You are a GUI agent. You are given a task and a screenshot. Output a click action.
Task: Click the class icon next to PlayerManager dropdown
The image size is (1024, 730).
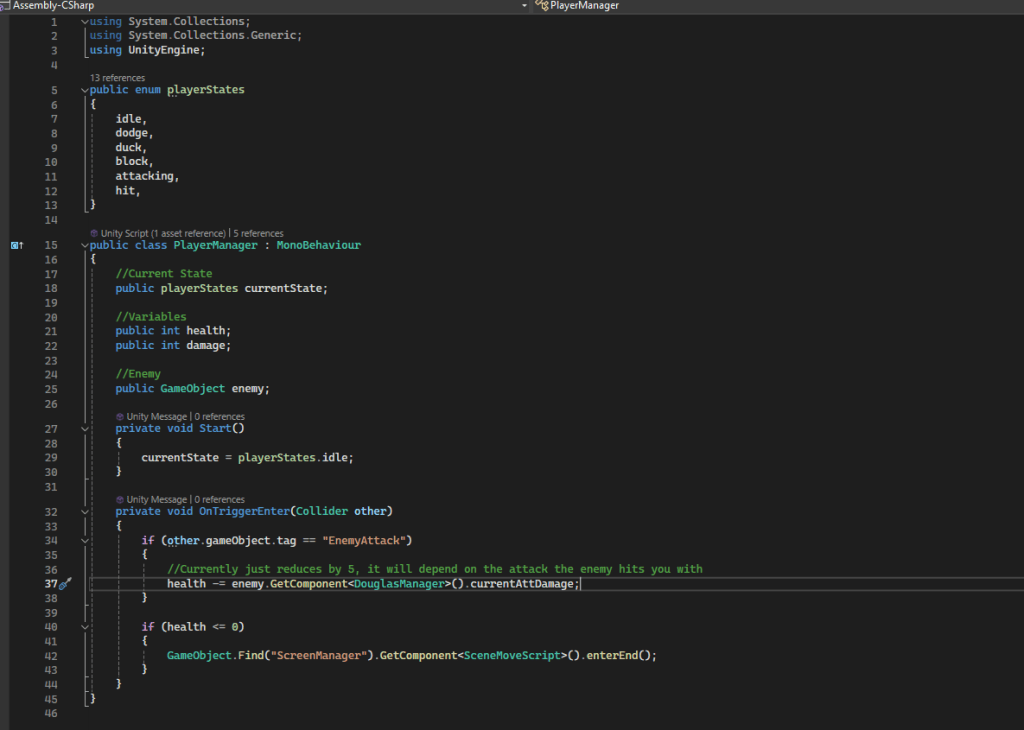pos(543,6)
